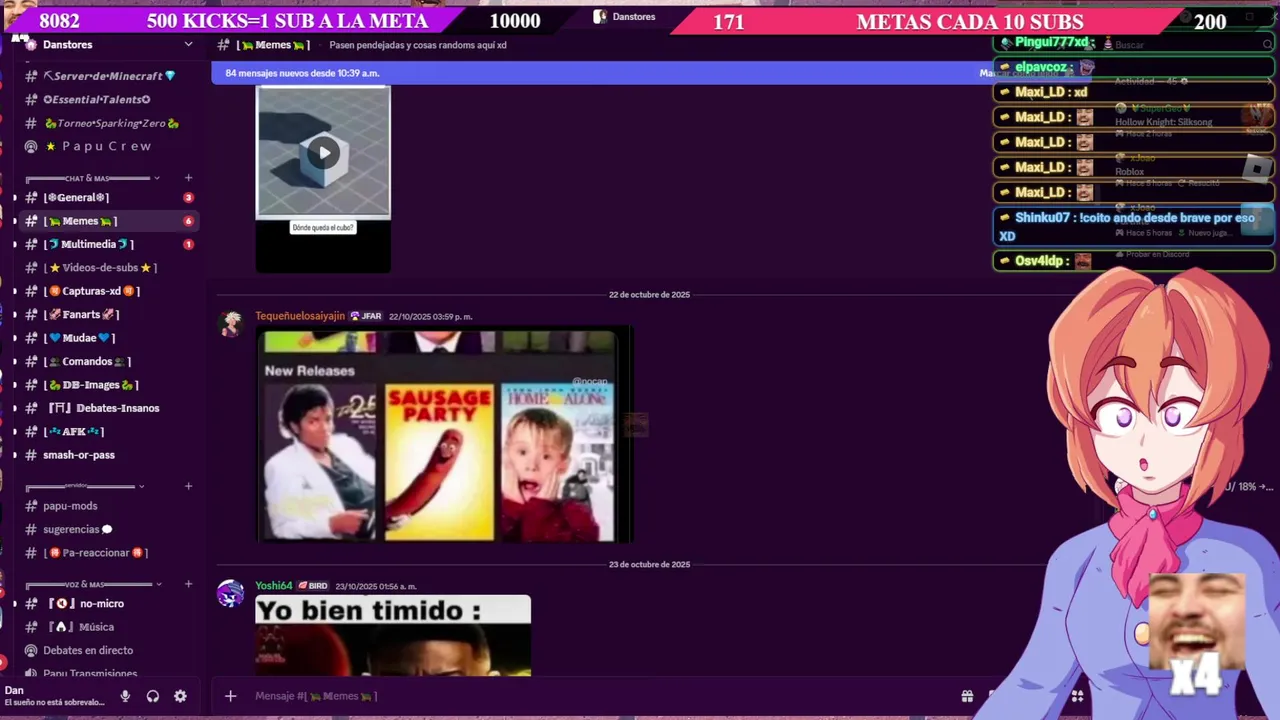Screen dimensions: 1280x720
Task: Click channel topic Pasen pendejadas text
Action: point(418,45)
